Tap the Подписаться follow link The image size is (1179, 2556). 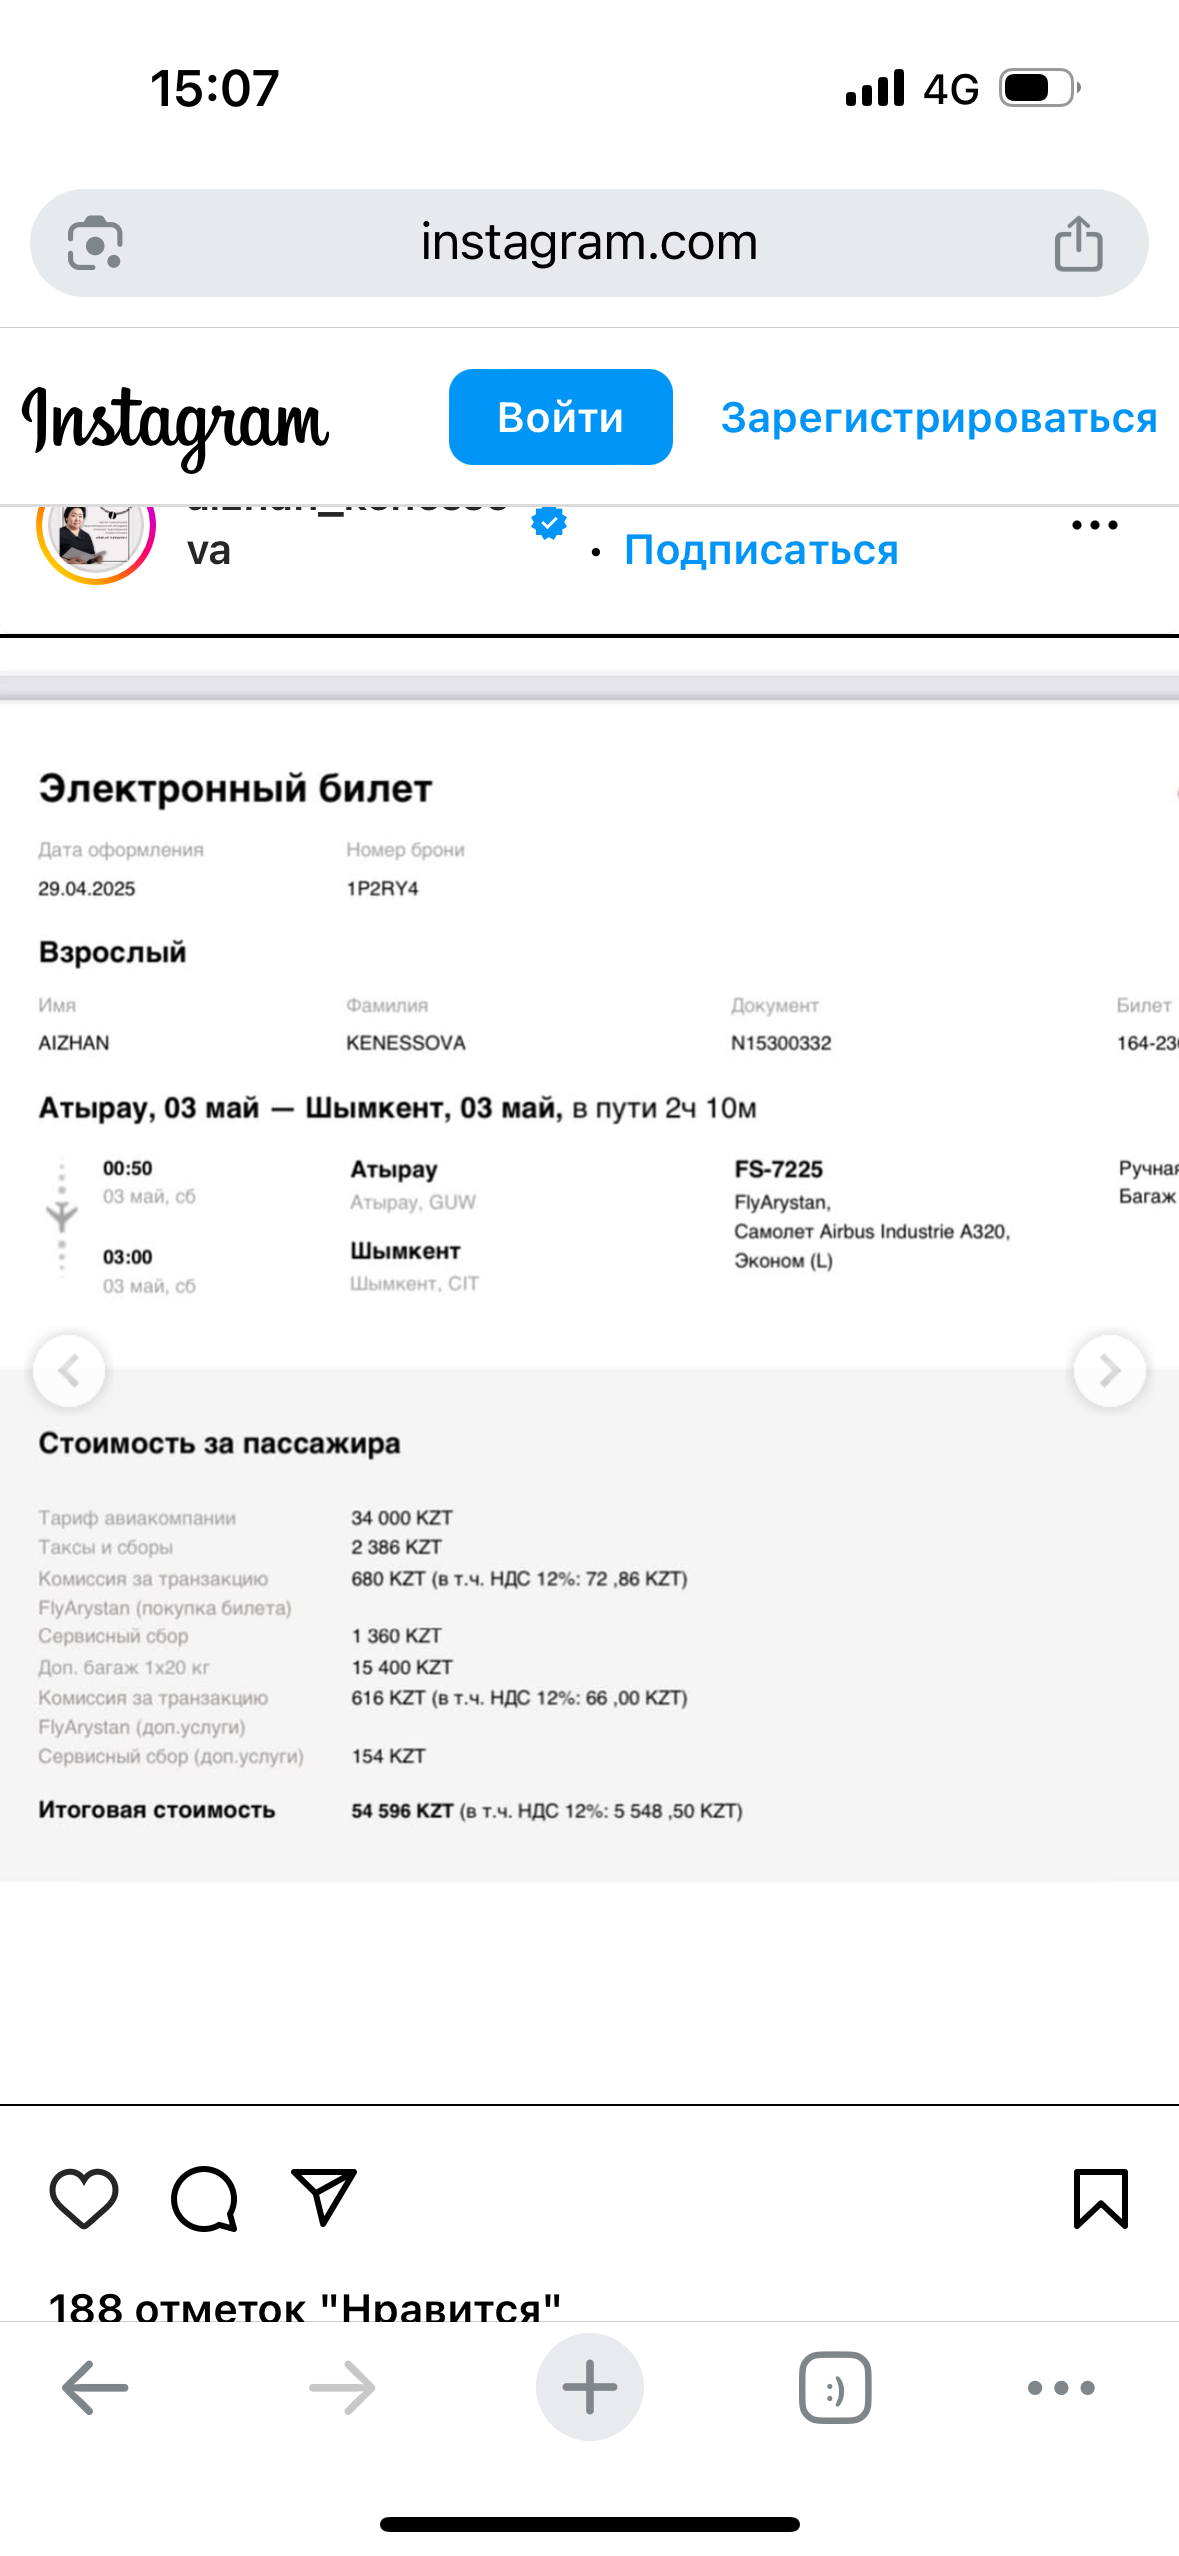[x=761, y=550]
